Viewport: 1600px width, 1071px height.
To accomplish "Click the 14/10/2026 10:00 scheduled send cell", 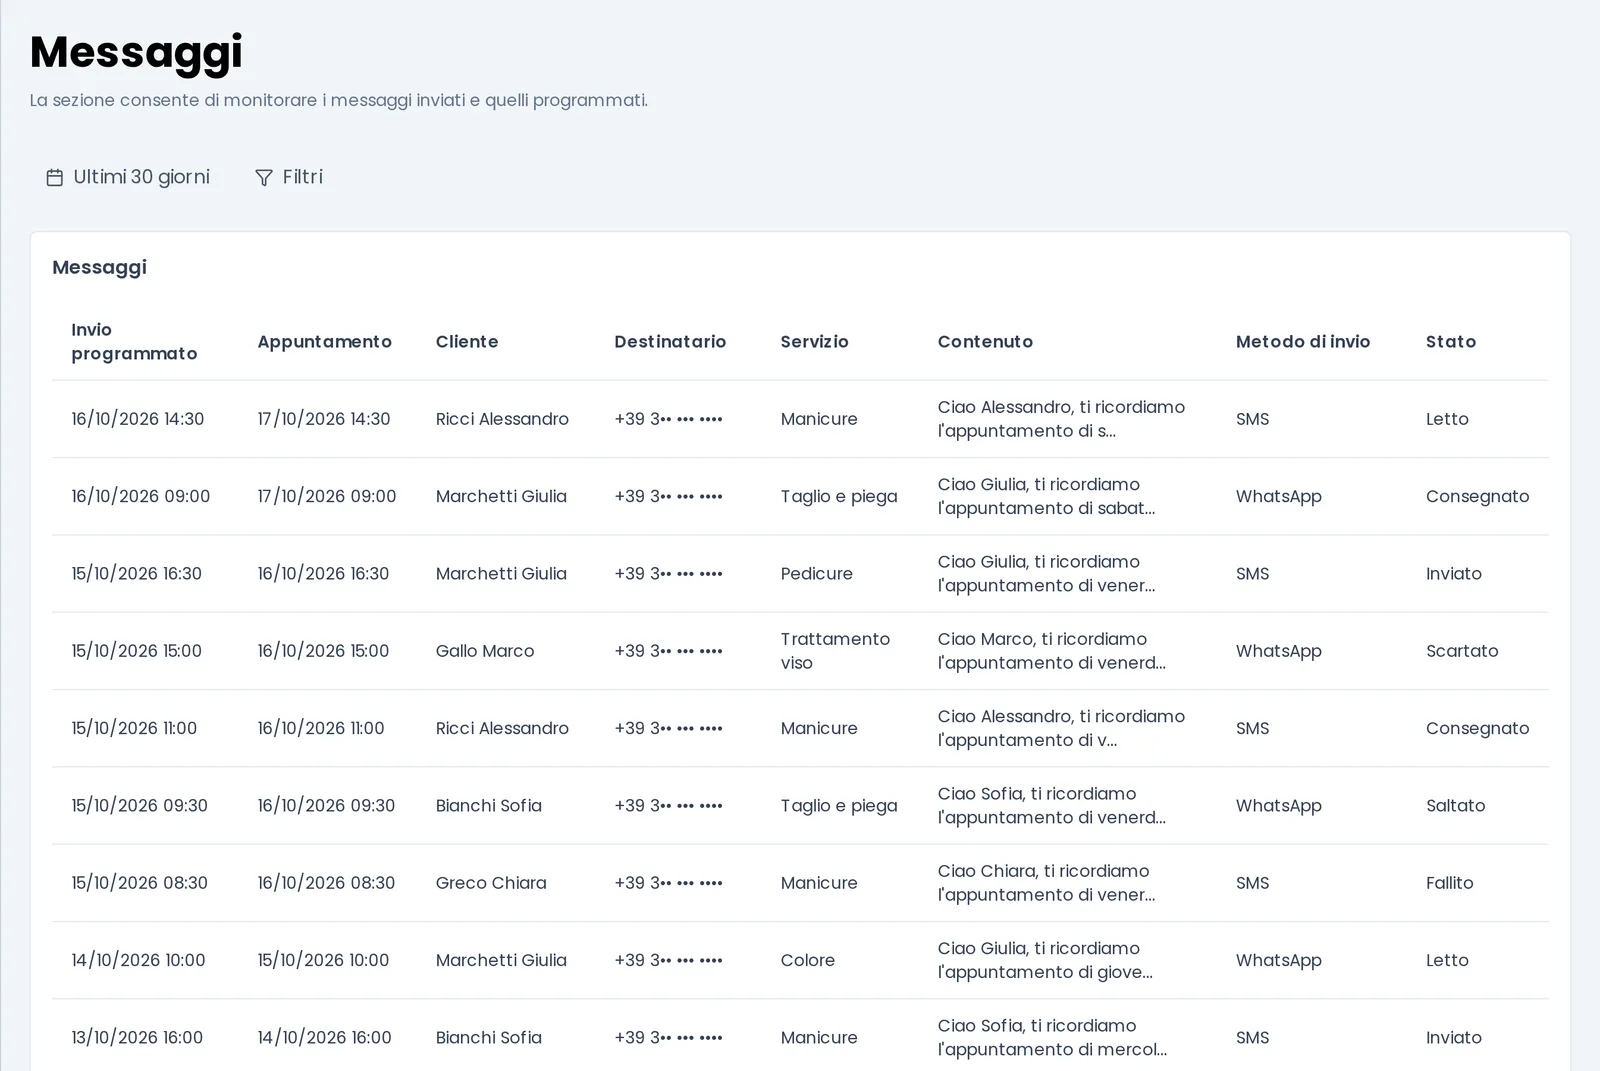I will [138, 960].
